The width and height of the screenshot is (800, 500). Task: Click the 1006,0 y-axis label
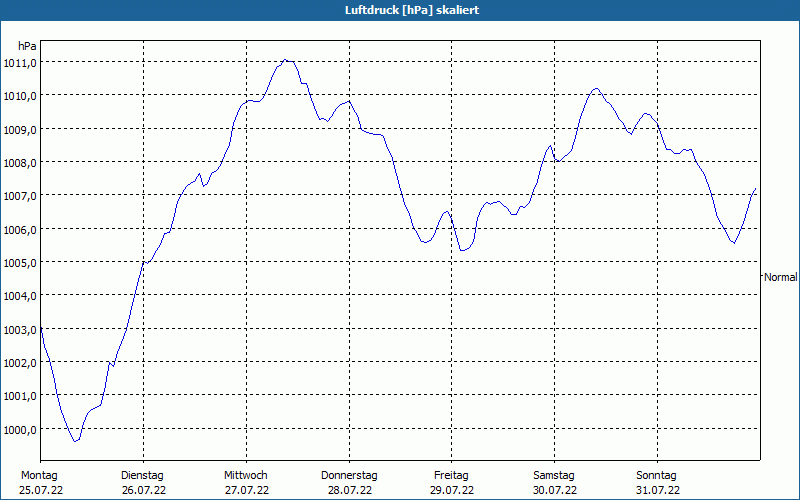tap(20, 230)
